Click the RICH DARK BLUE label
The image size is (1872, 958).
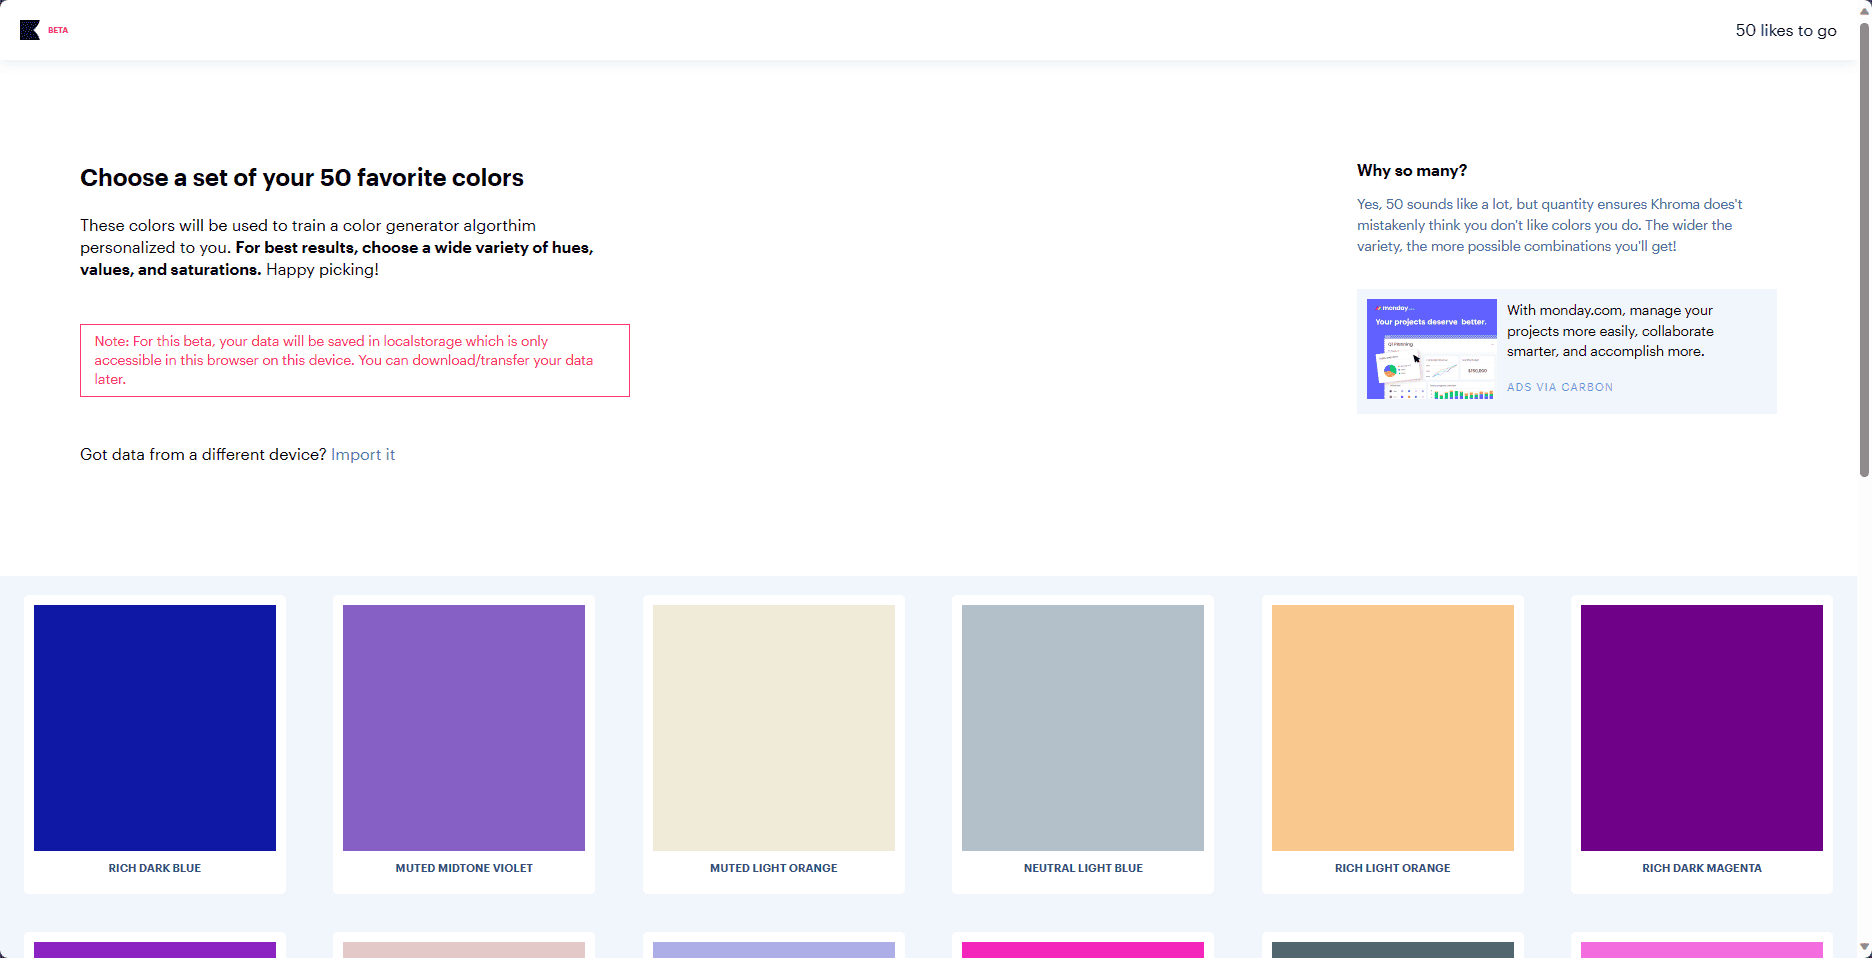coord(155,868)
